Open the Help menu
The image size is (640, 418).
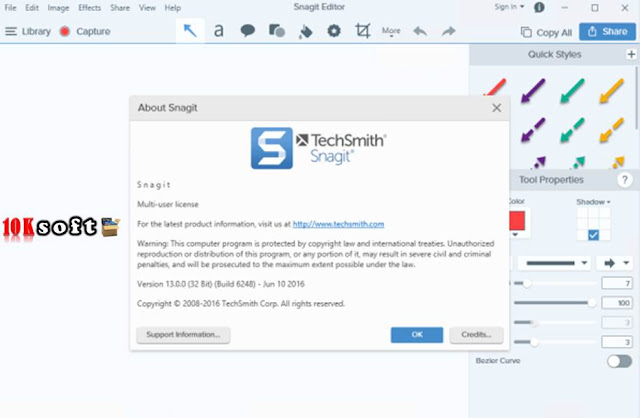tap(173, 8)
